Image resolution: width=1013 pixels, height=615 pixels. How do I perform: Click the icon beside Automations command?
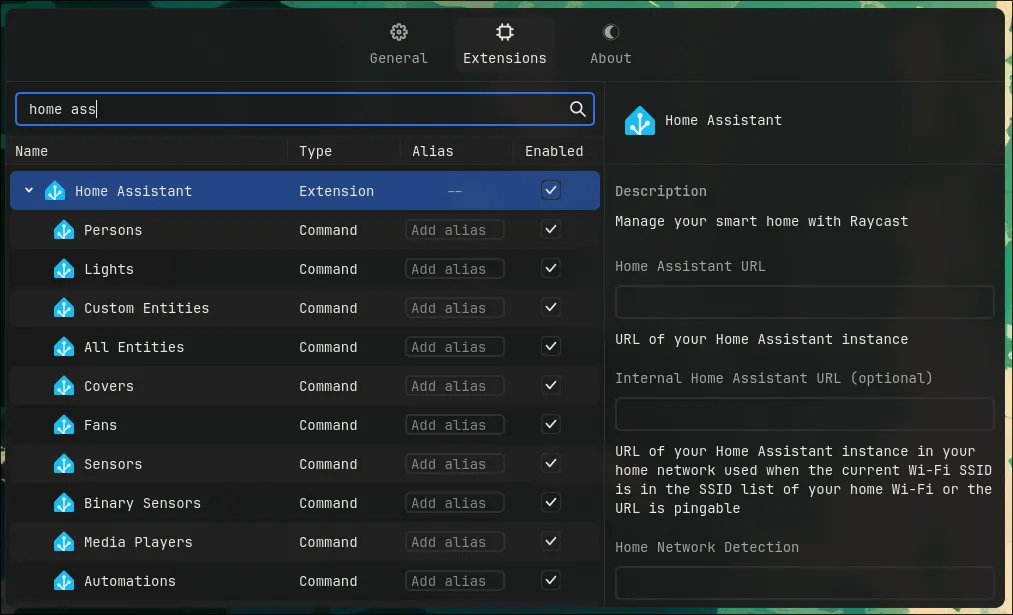click(x=64, y=581)
